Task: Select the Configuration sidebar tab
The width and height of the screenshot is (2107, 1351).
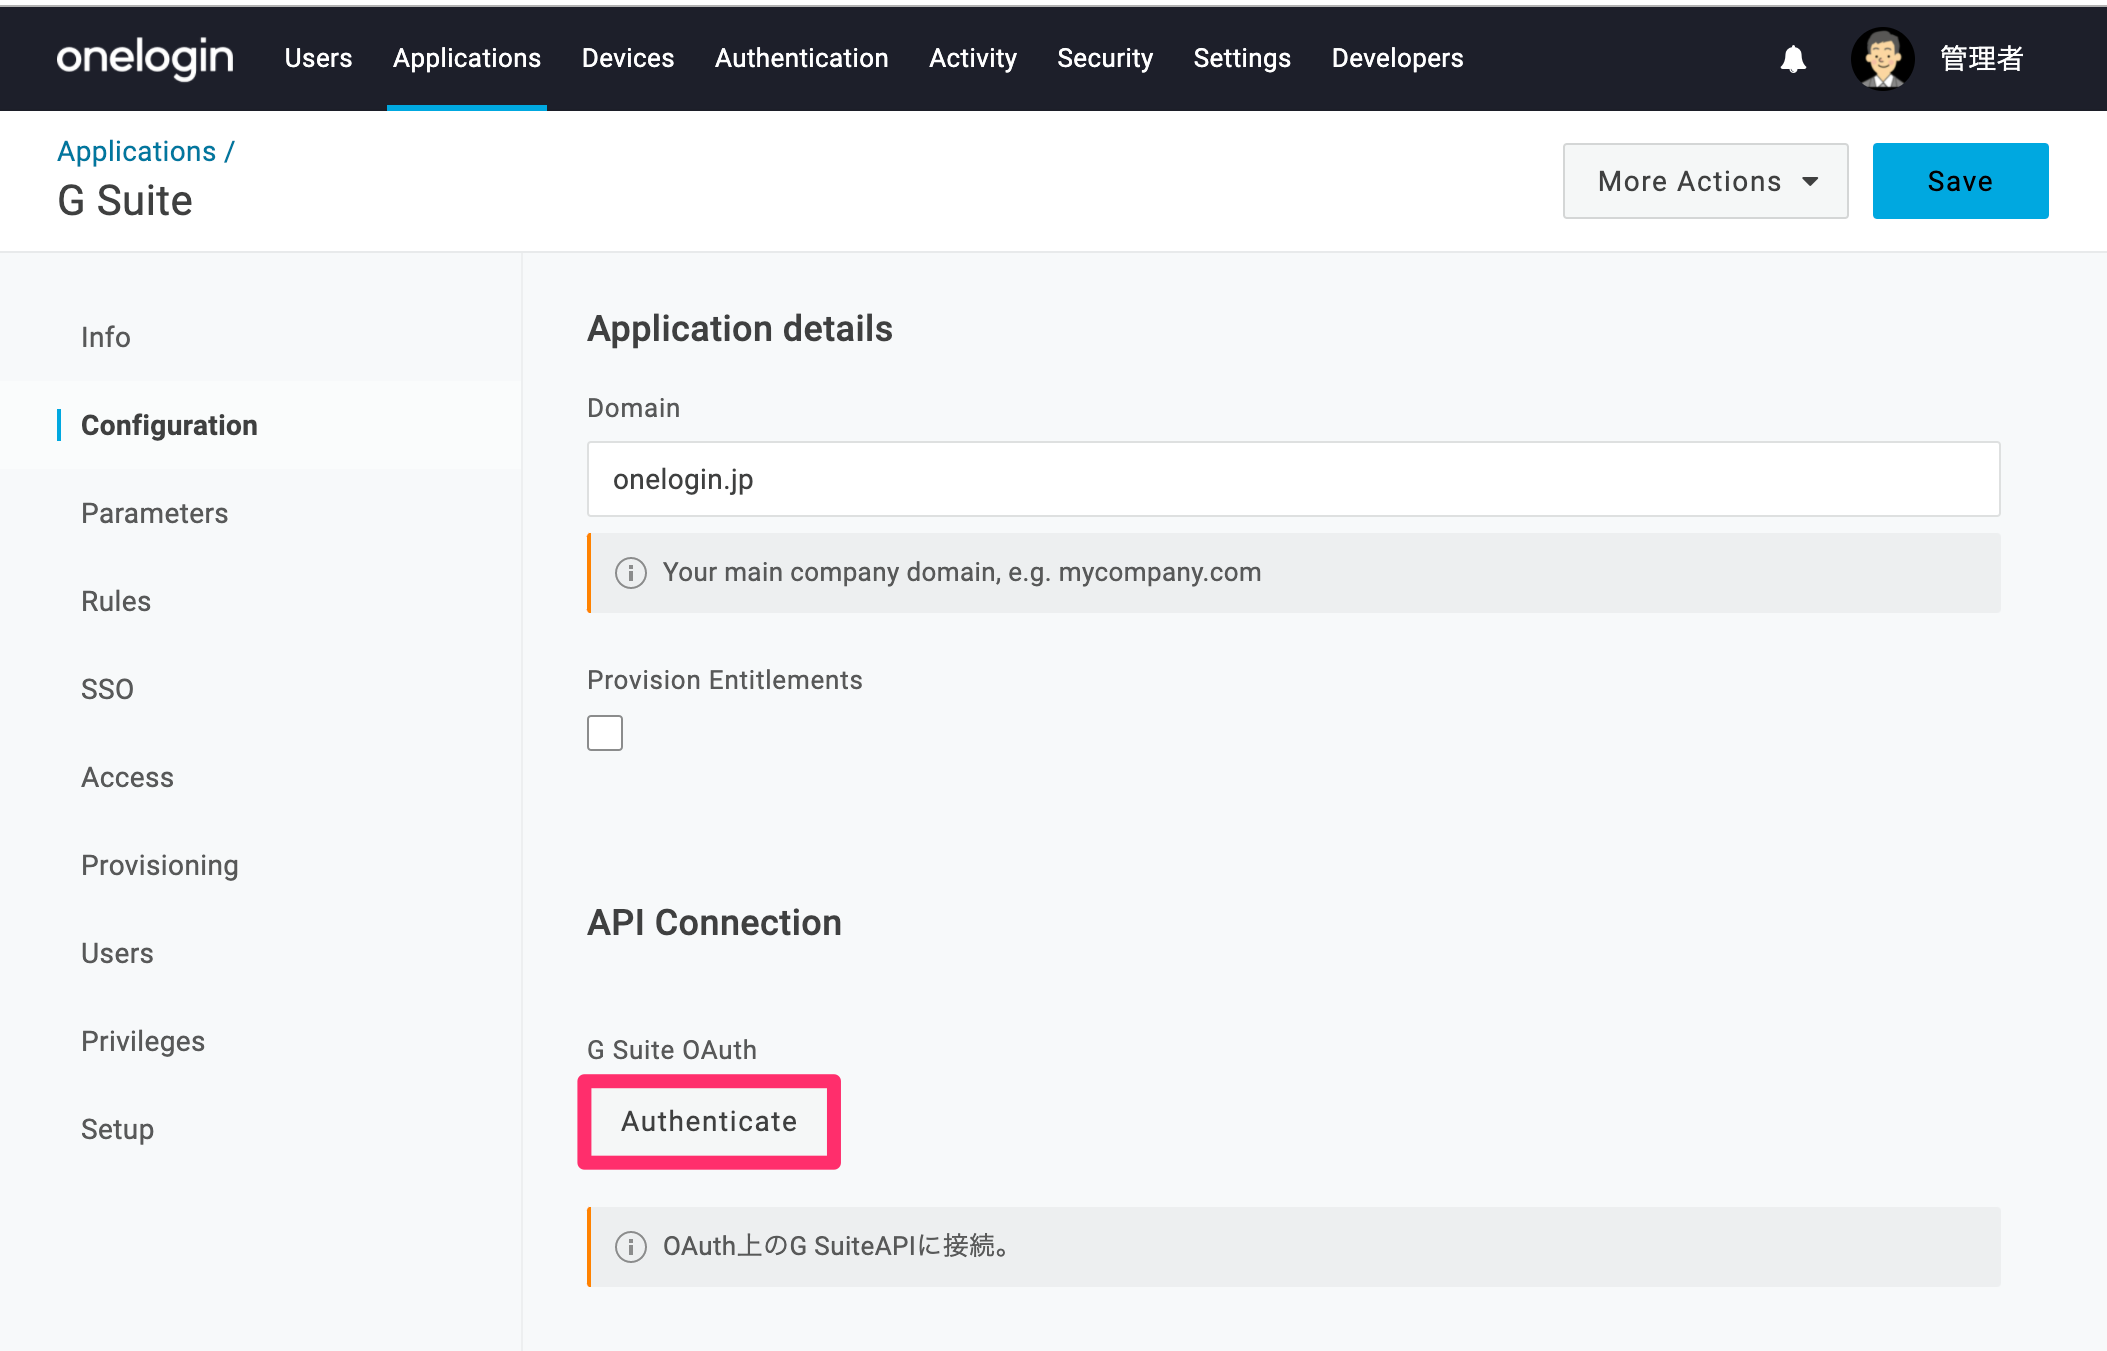Action: tap(169, 425)
